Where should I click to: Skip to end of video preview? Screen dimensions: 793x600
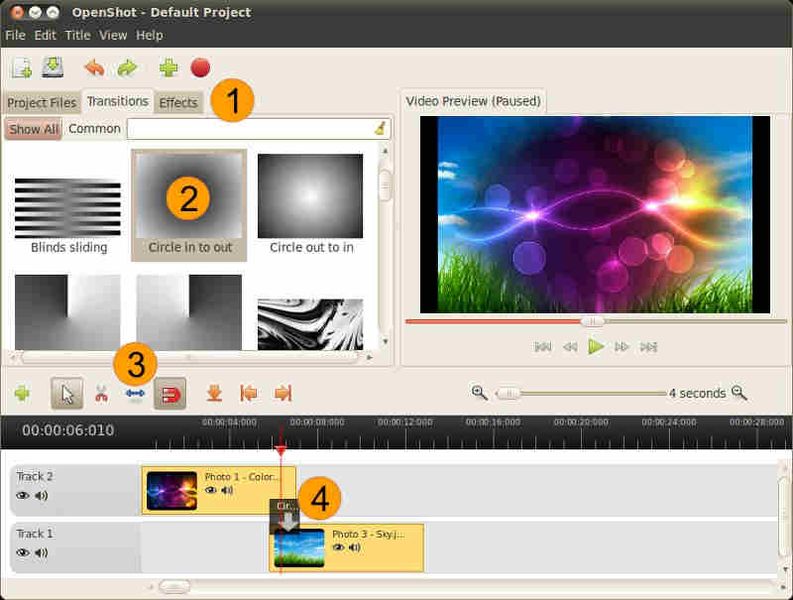(x=648, y=347)
